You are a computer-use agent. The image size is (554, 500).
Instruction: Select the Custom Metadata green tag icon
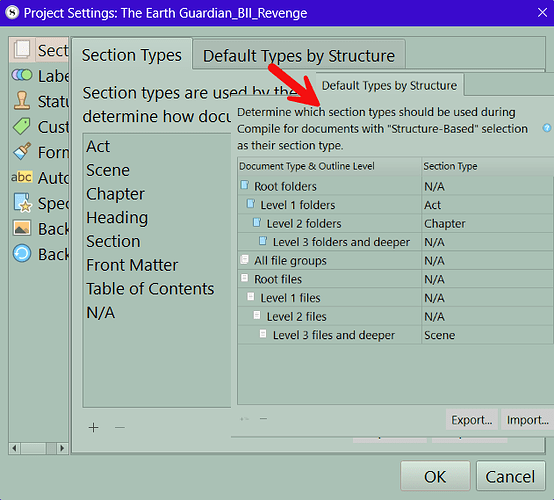(22, 126)
